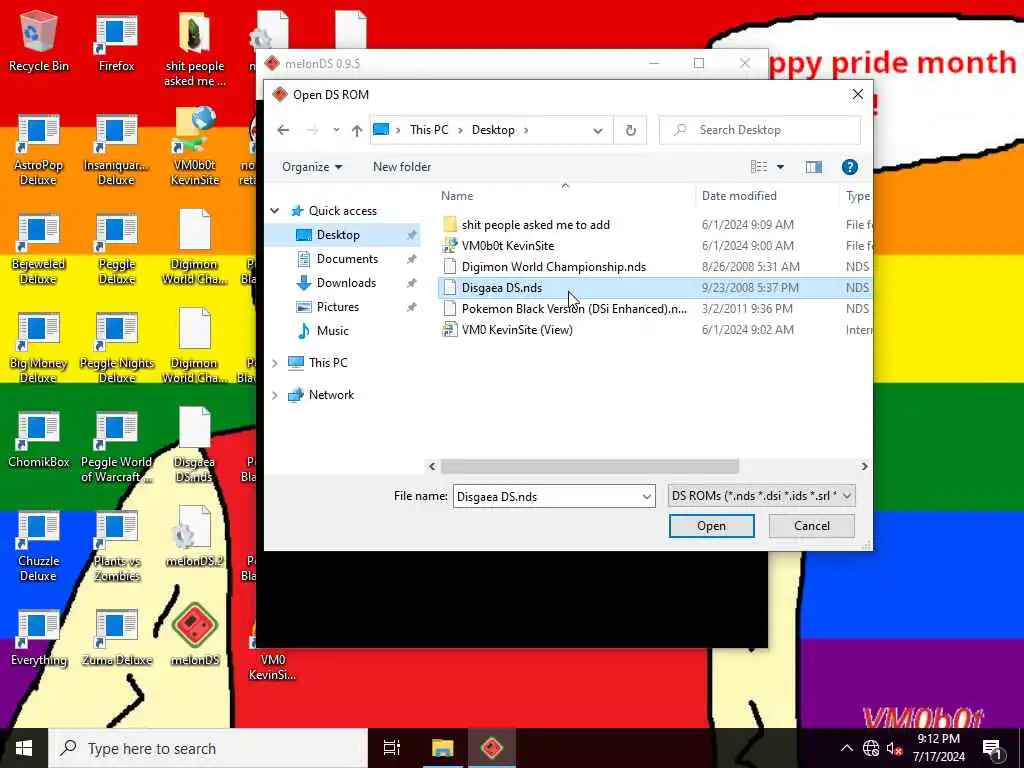The image size is (1024, 768).
Task: Click This PC in address breadcrumb
Action: coord(429,130)
